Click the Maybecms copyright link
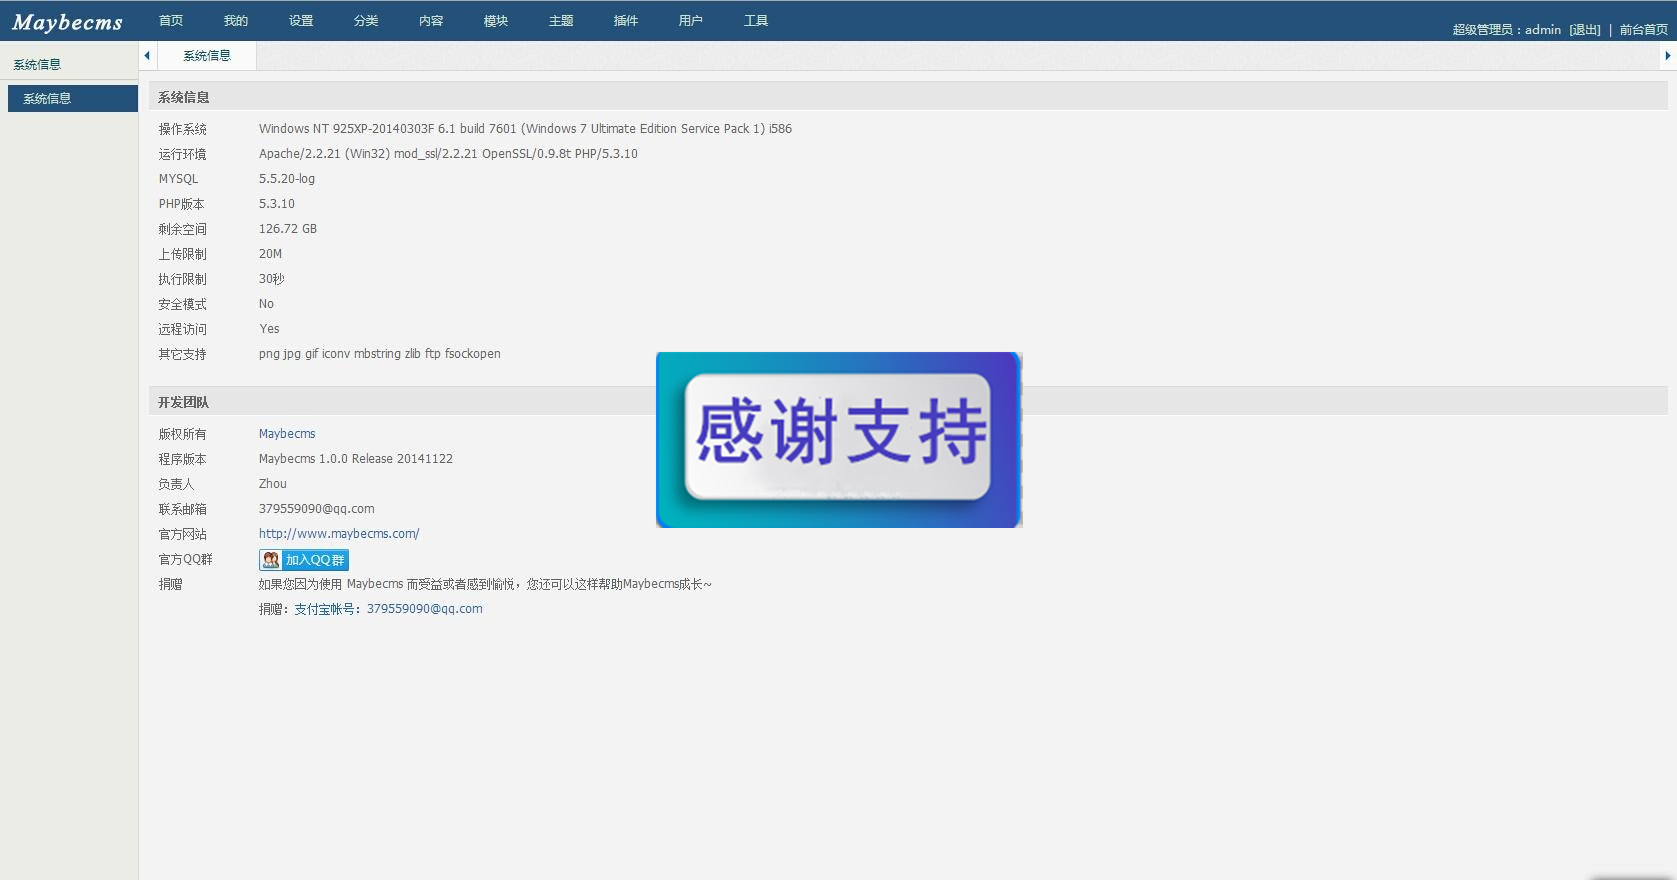The height and width of the screenshot is (880, 1677). point(287,434)
